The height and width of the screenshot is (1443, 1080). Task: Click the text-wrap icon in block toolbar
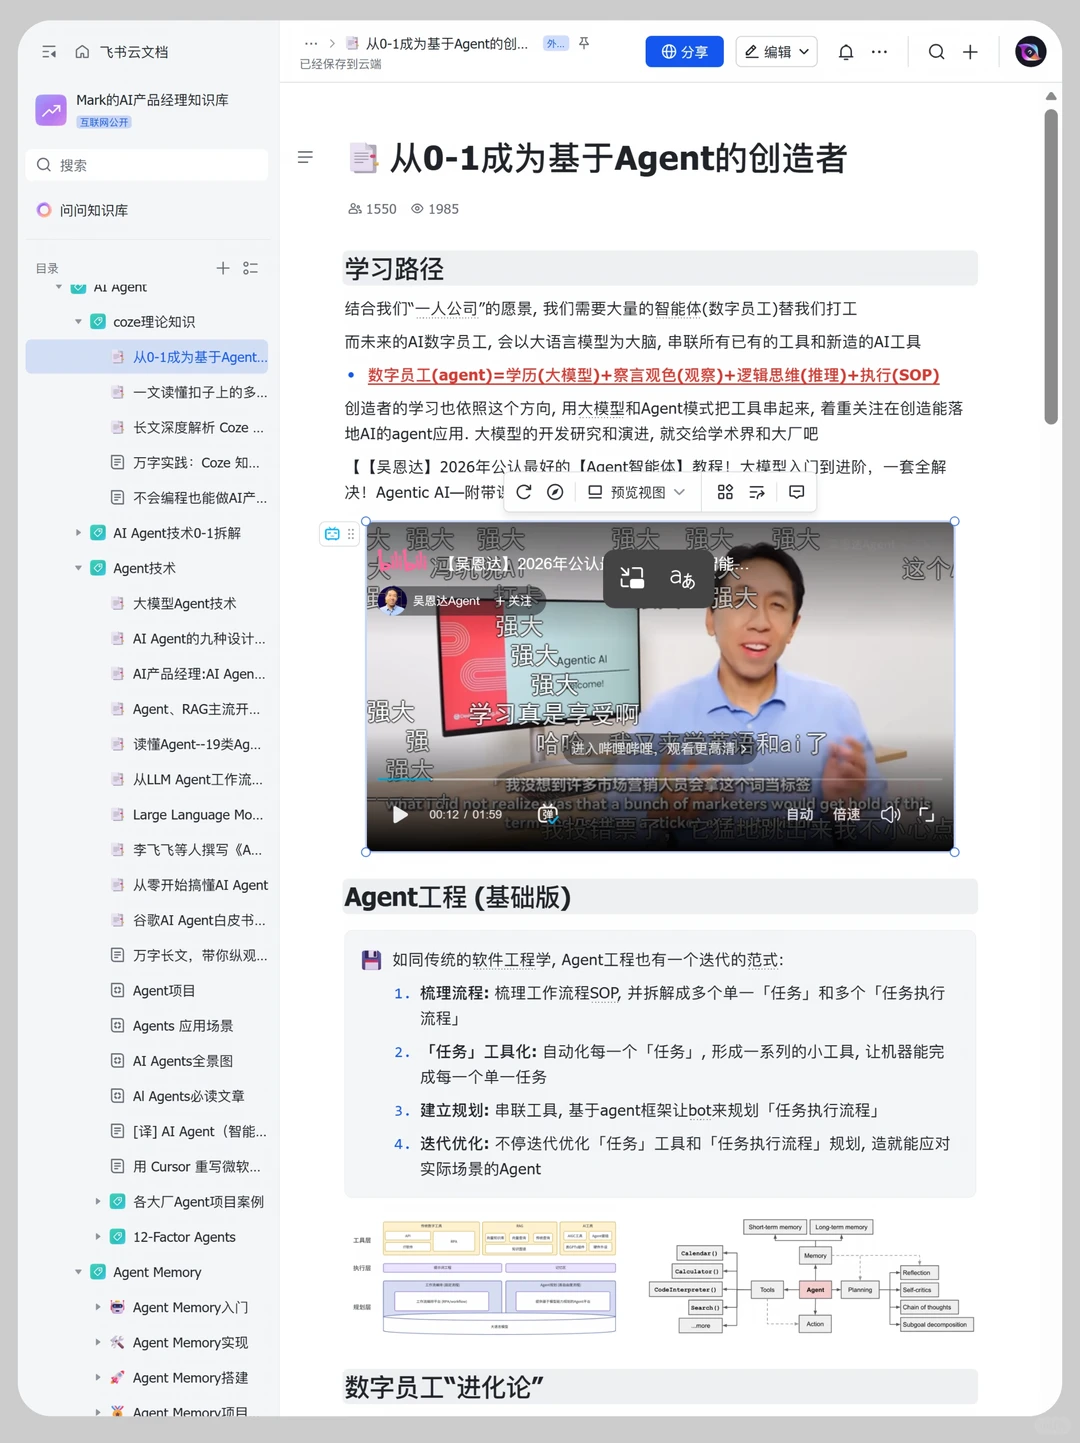click(x=757, y=492)
